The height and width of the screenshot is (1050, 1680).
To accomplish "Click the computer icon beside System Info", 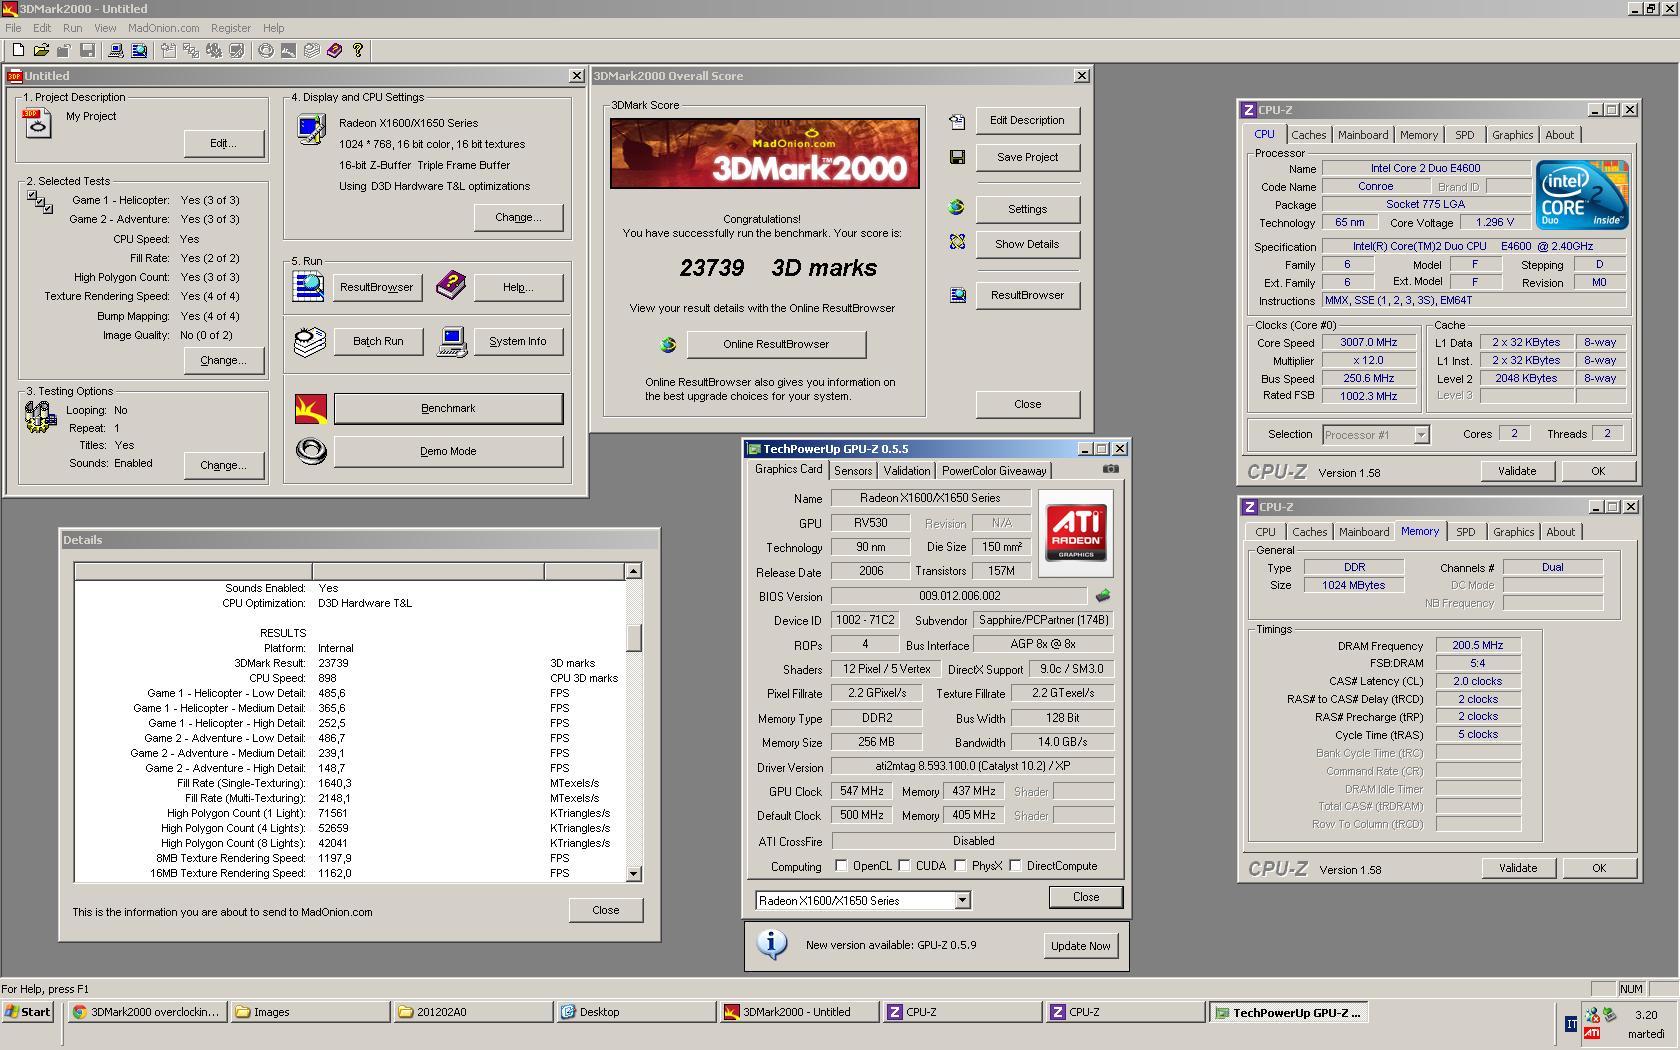I will tap(452, 341).
